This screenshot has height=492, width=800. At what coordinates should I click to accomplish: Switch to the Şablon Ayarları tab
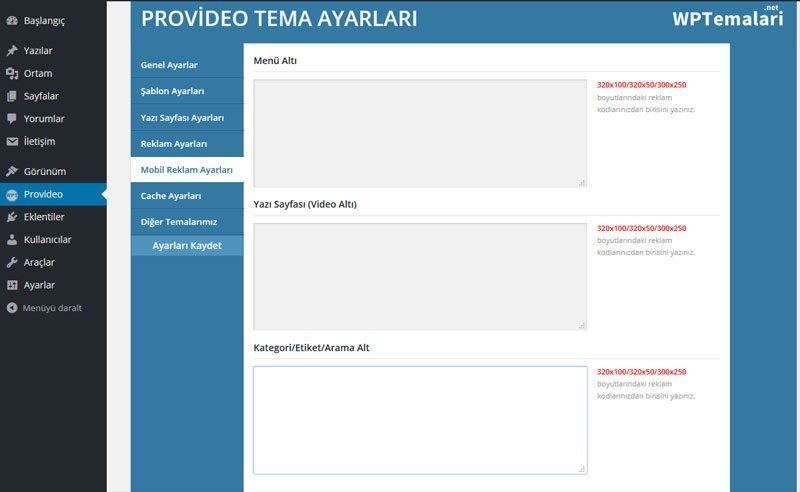pos(187,91)
